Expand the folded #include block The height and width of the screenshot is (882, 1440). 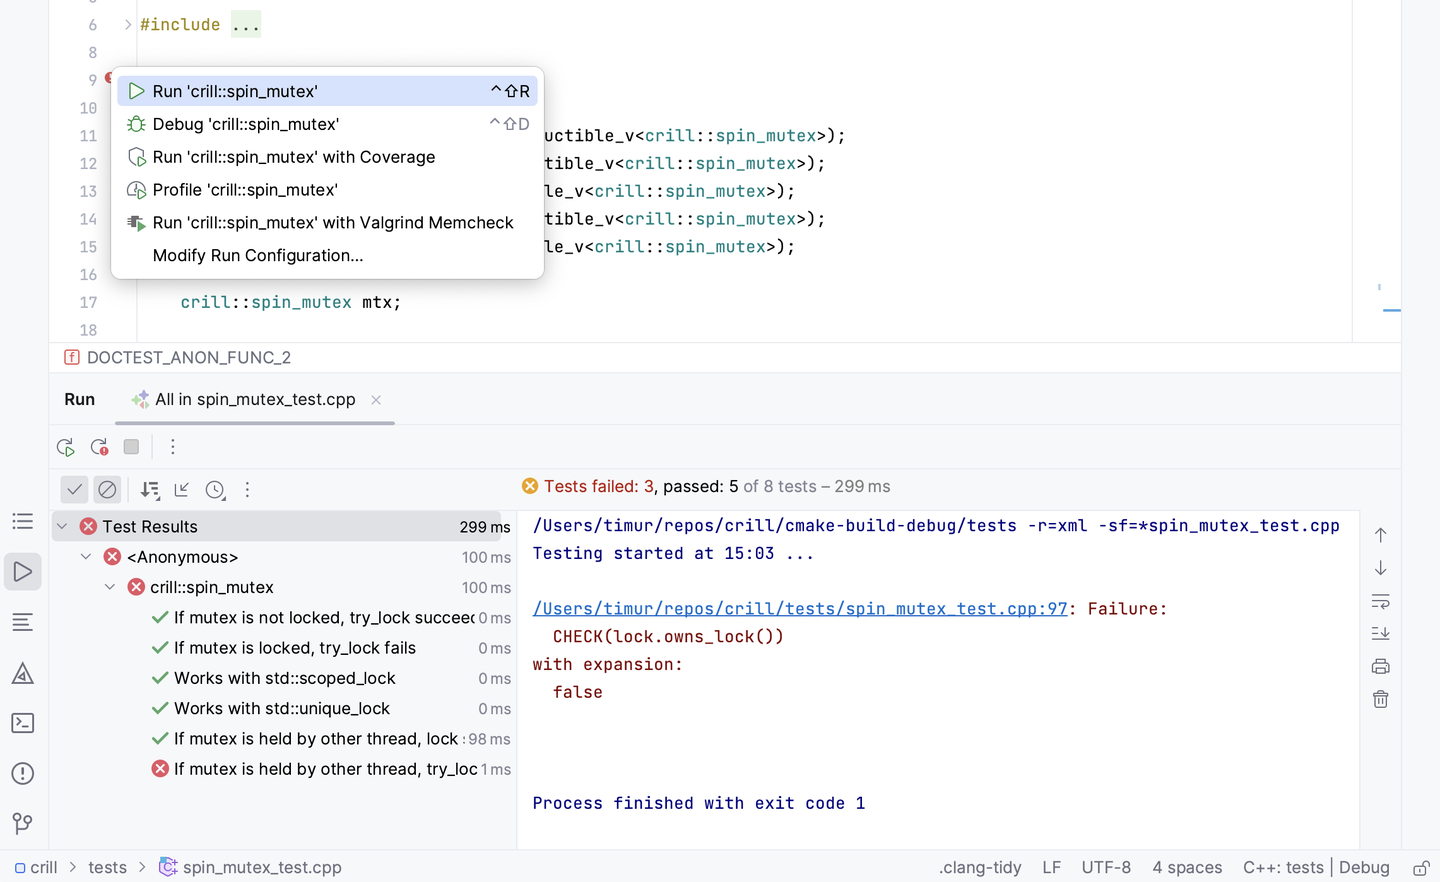(128, 25)
